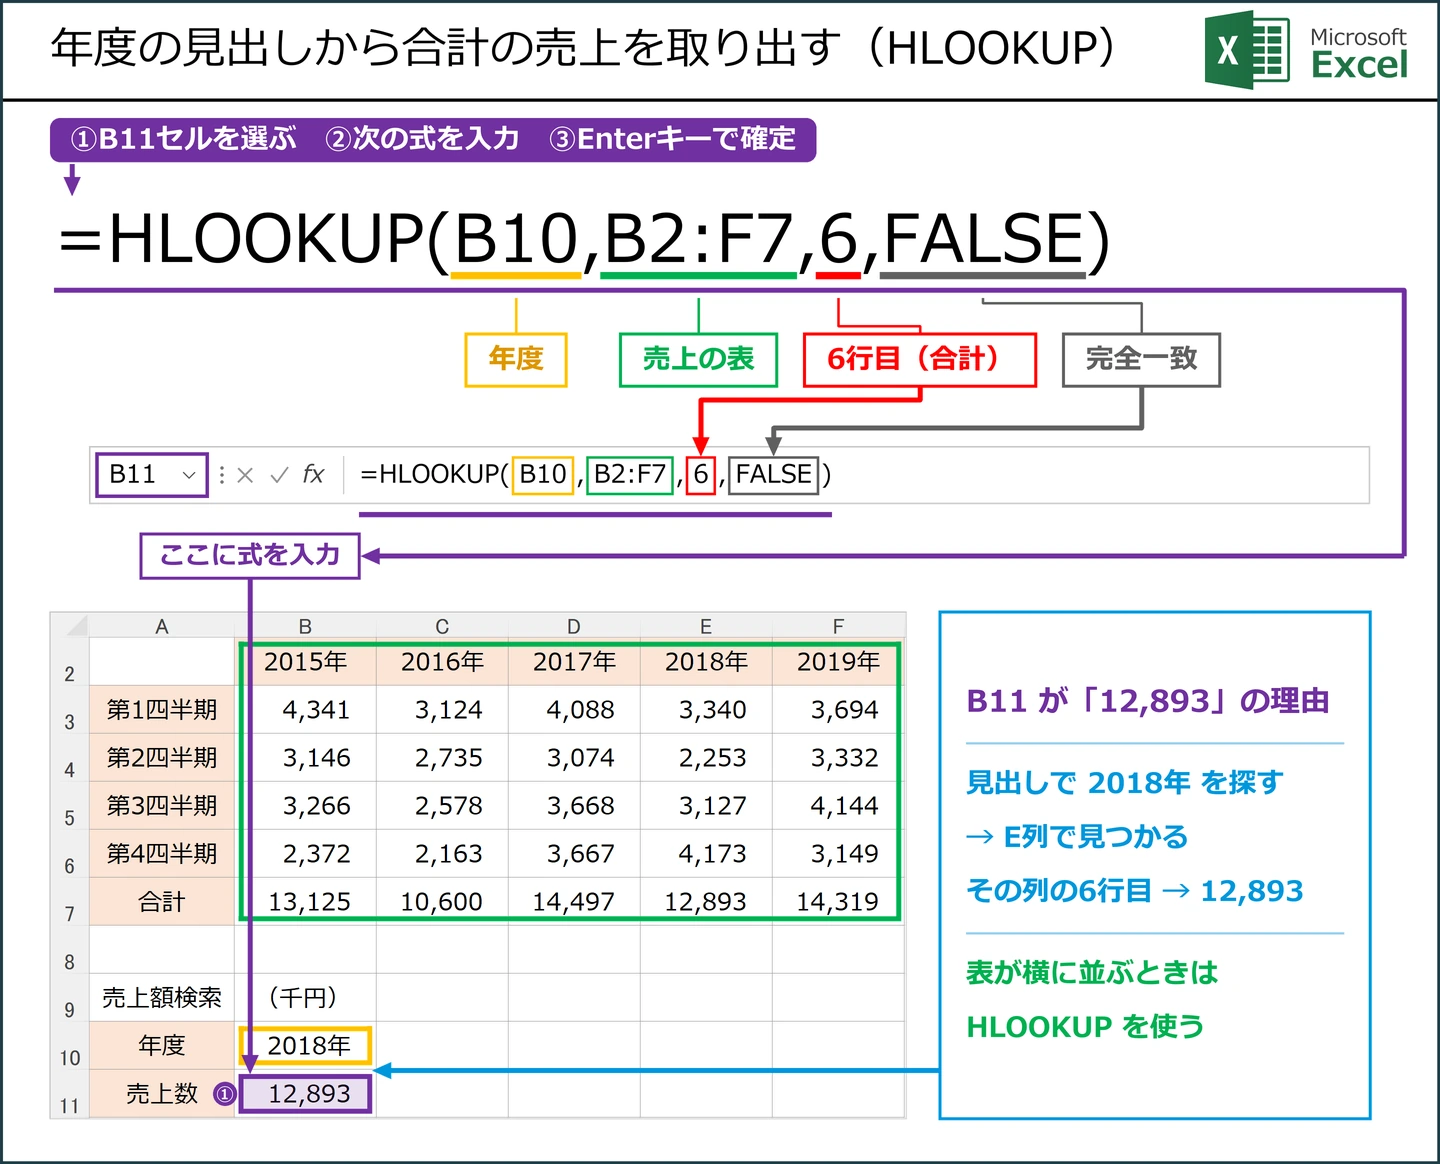Image resolution: width=1440 pixels, height=1164 pixels.
Task: Click inside the formula bar HLOOKUP formula
Action: tap(595, 474)
